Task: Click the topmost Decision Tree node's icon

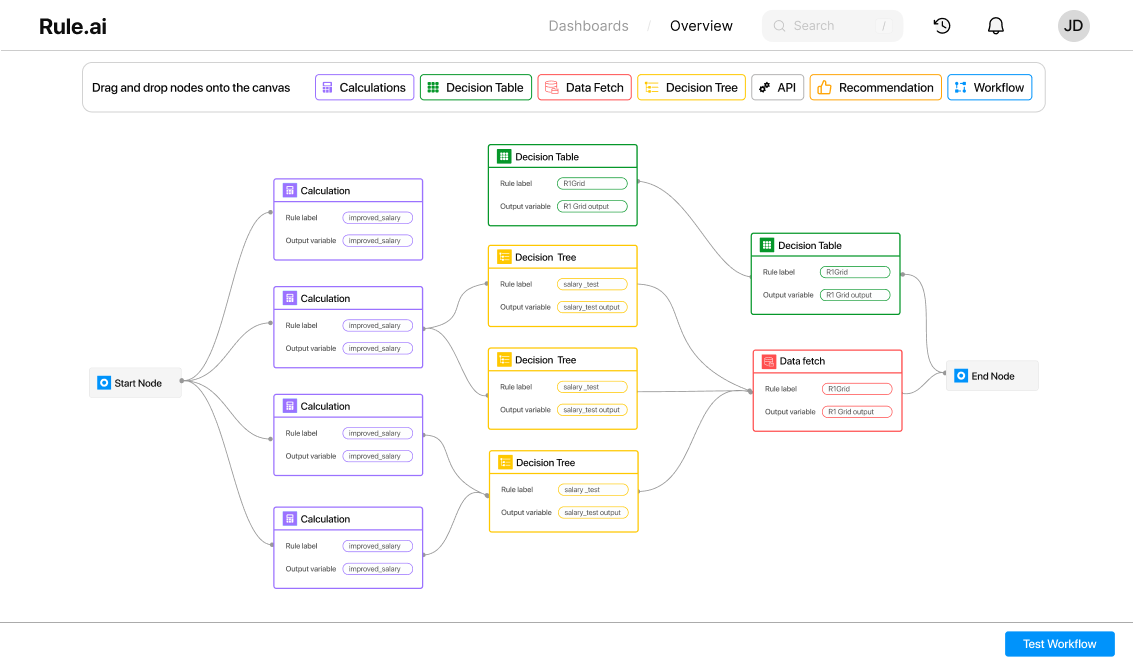Action: pyautogui.click(x=504, y=257)
